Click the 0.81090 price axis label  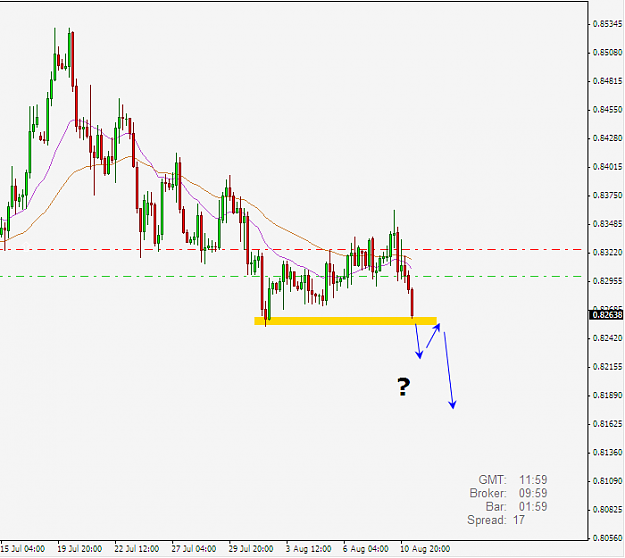(607, 481)
